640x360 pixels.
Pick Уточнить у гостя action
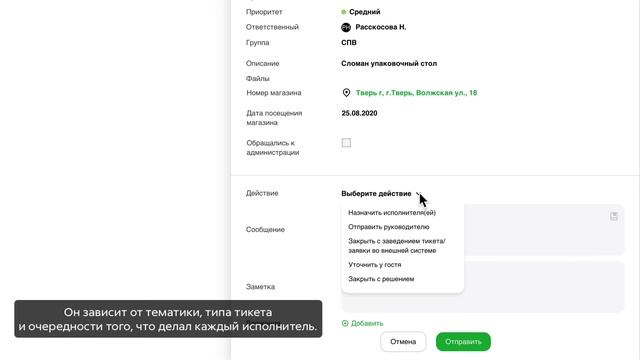coord(375,265)
